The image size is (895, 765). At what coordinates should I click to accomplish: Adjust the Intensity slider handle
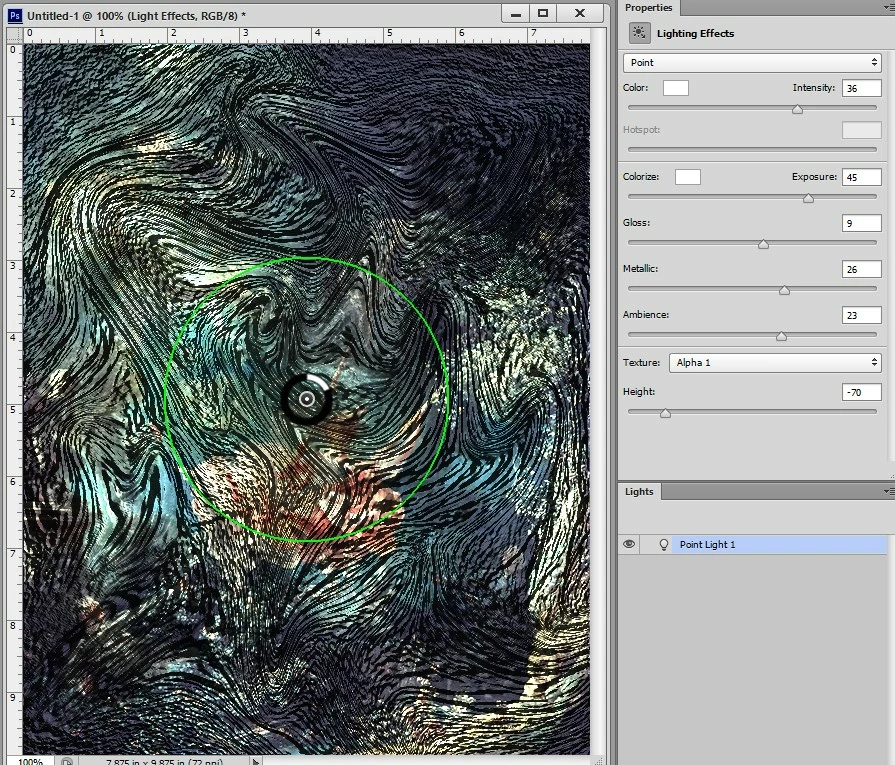pyautogui.click(x=797, y=109)
